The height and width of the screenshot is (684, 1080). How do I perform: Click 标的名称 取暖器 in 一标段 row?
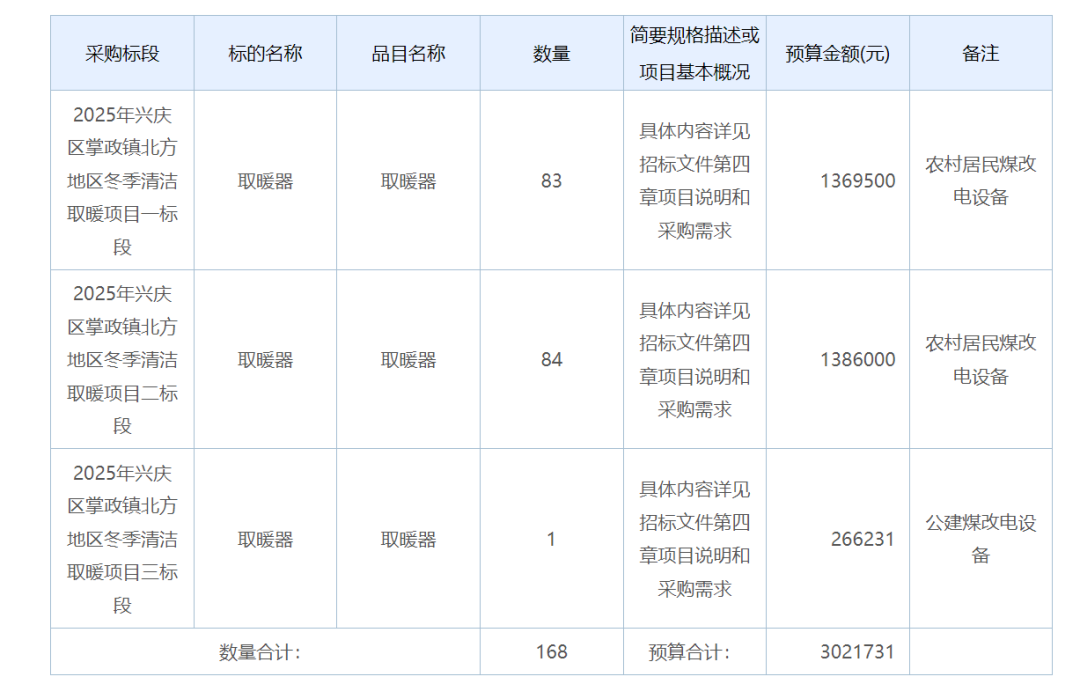pyautogui.click(x=265, y=181)
